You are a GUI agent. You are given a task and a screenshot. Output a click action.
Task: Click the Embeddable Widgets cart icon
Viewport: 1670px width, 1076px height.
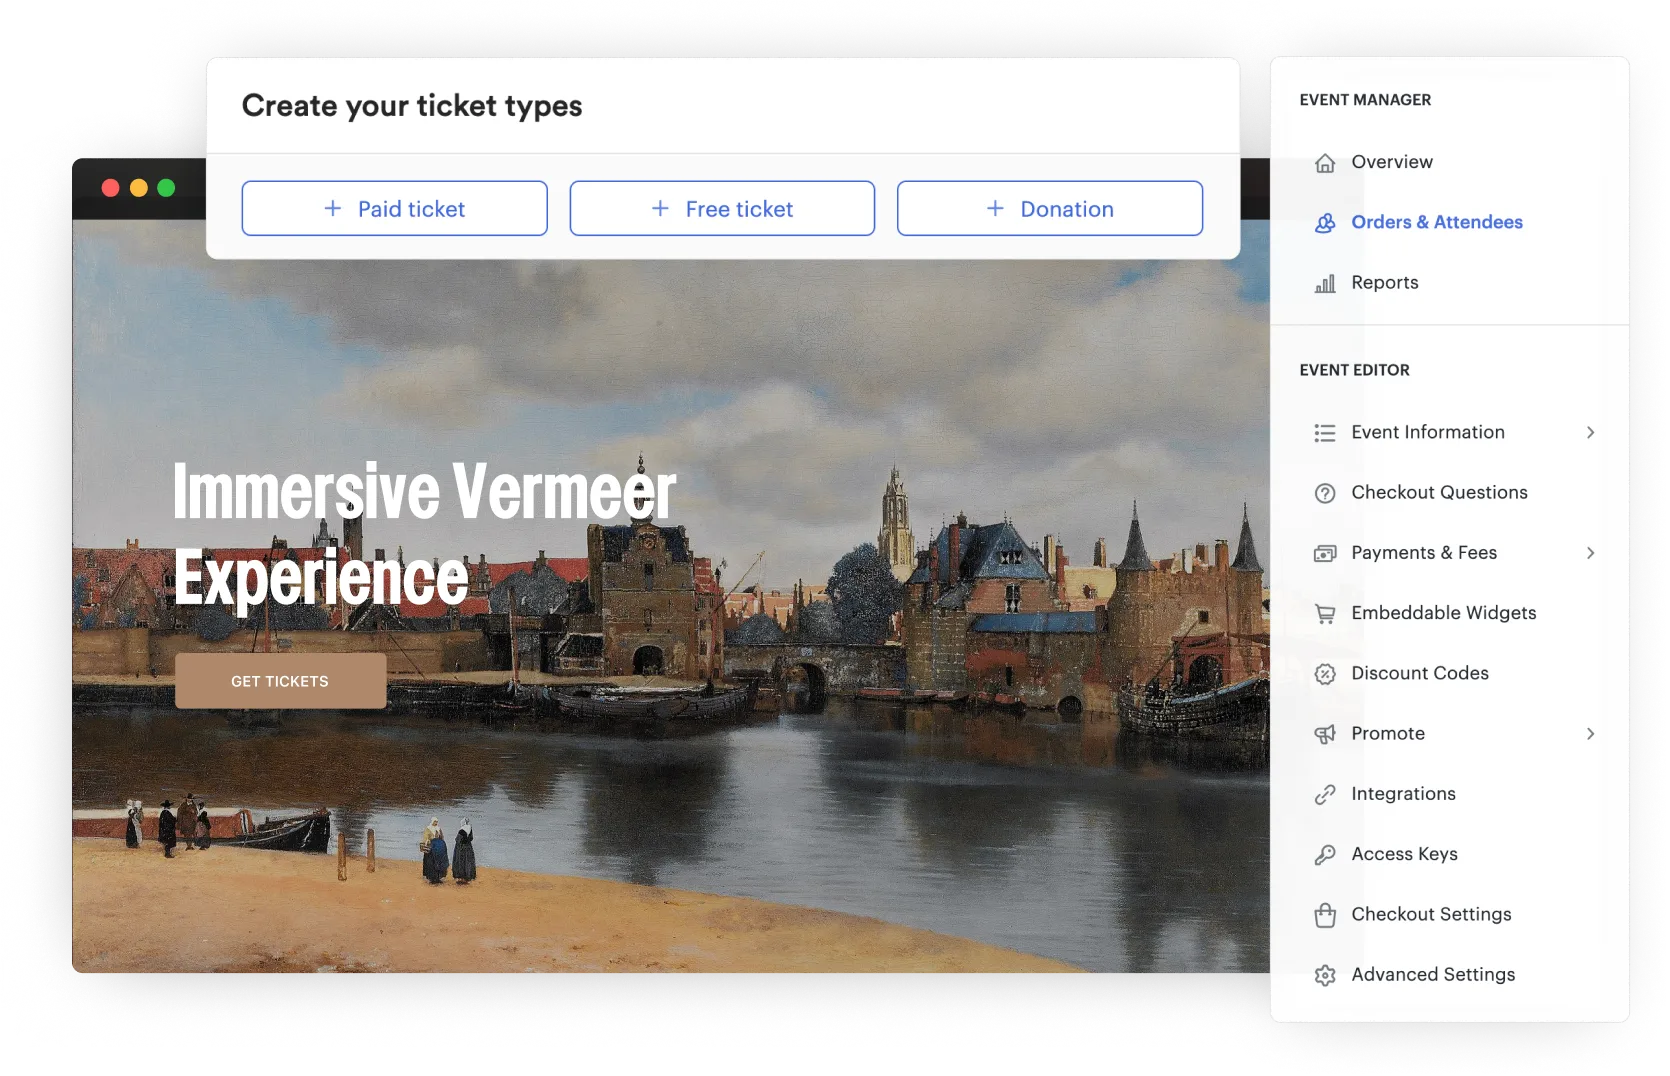pos(1325,614)
